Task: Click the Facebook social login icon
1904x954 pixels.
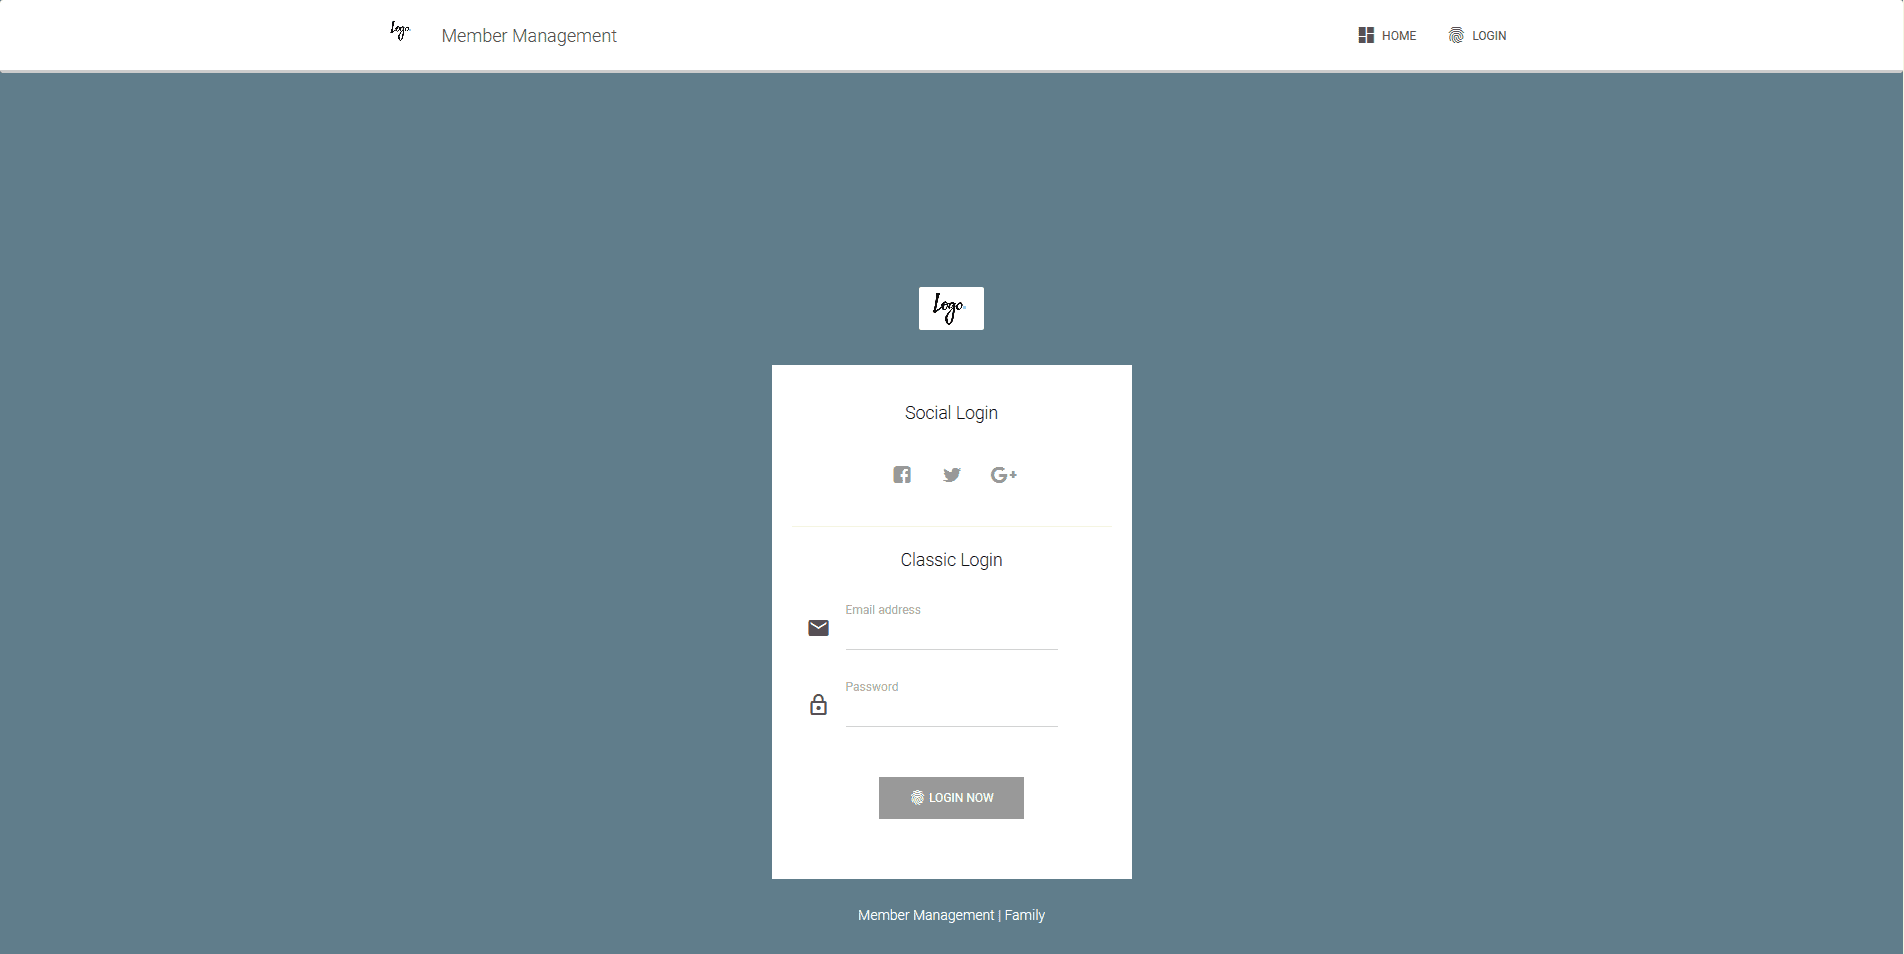Action: click(902, 475)
